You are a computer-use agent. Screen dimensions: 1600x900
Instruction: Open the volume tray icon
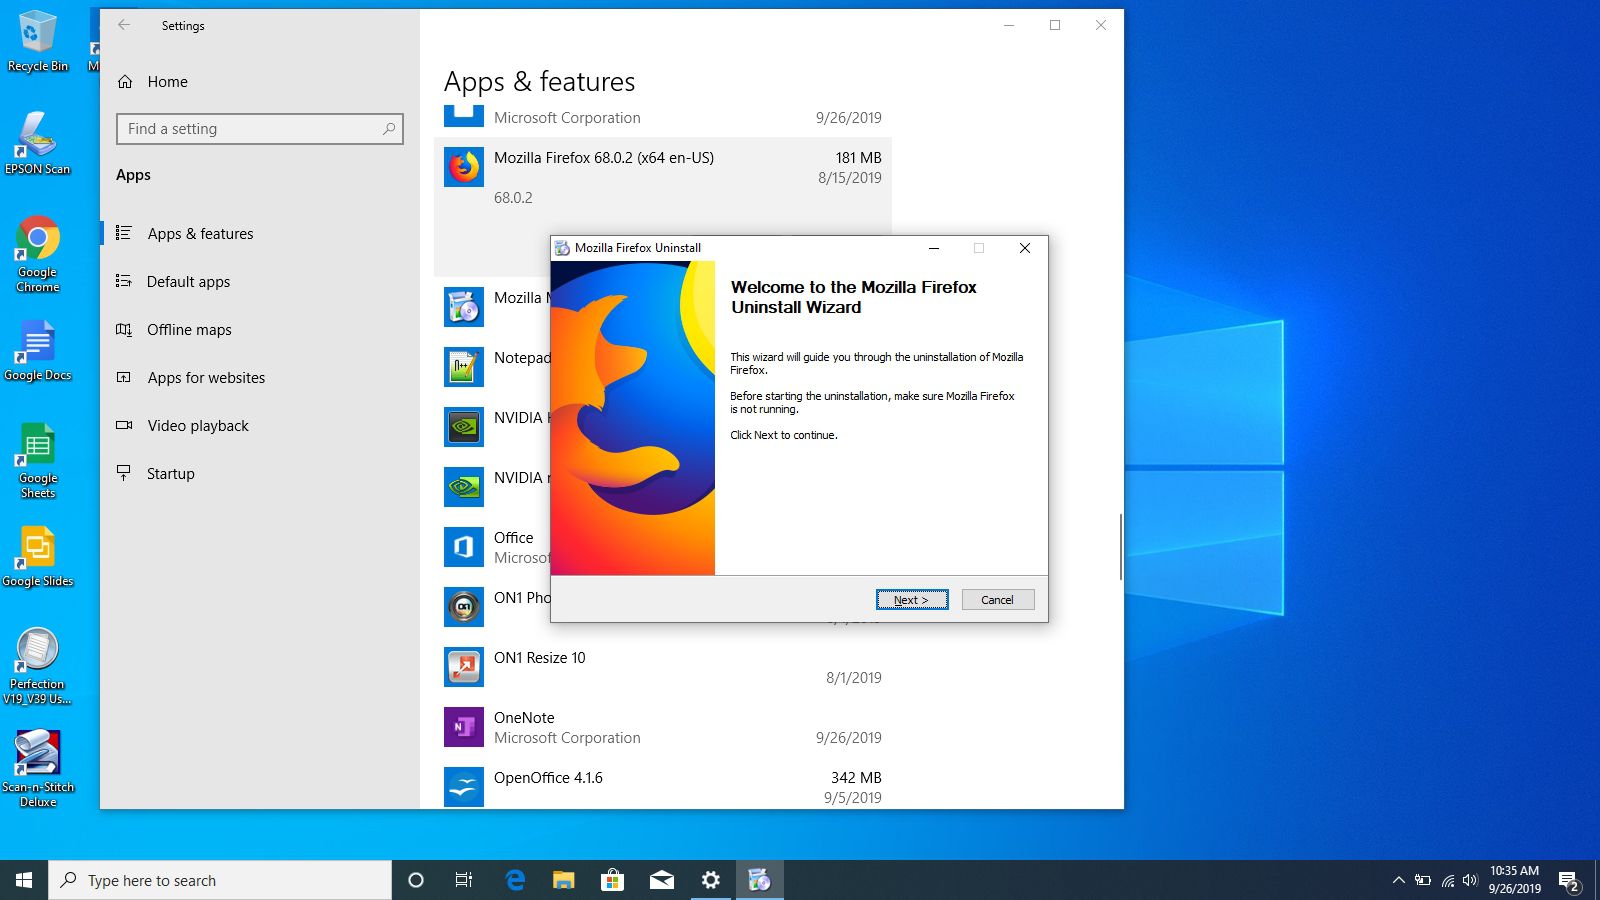(1470, 880)
